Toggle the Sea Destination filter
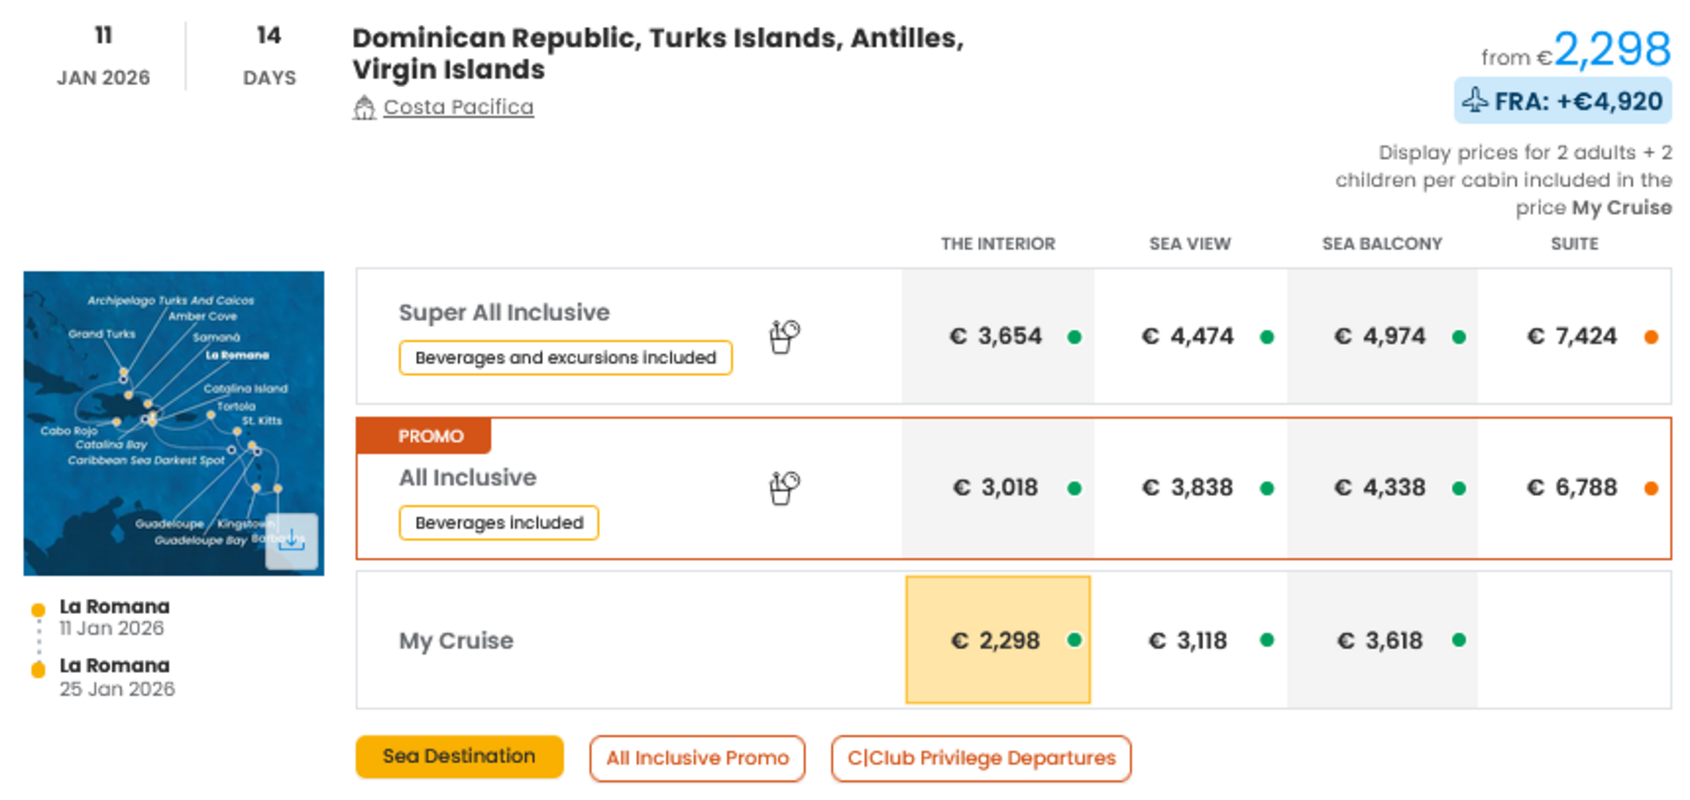 point(459,757)
